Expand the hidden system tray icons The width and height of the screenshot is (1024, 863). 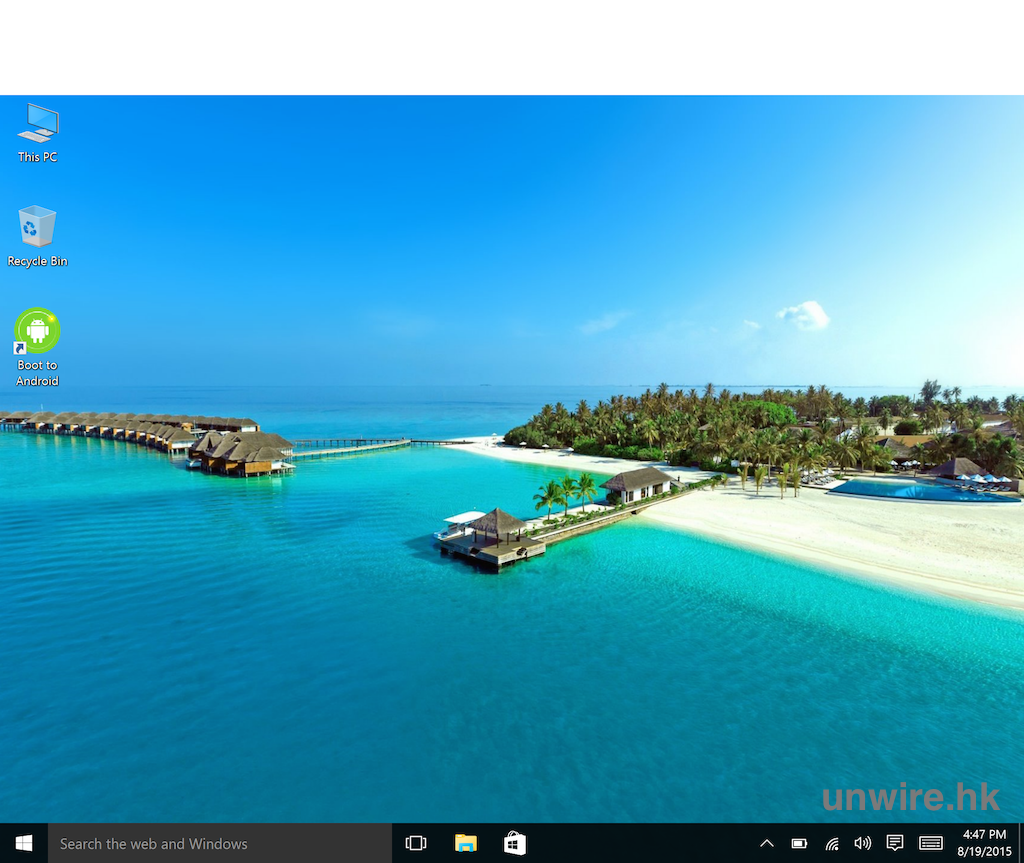(767, 843)
